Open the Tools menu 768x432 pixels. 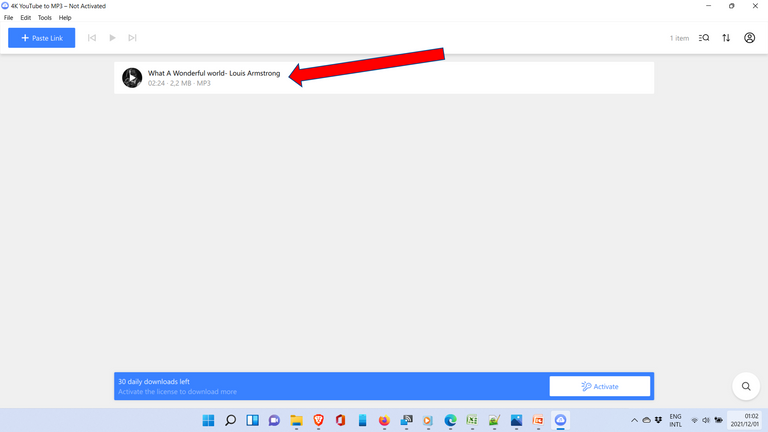pos(45,18)
